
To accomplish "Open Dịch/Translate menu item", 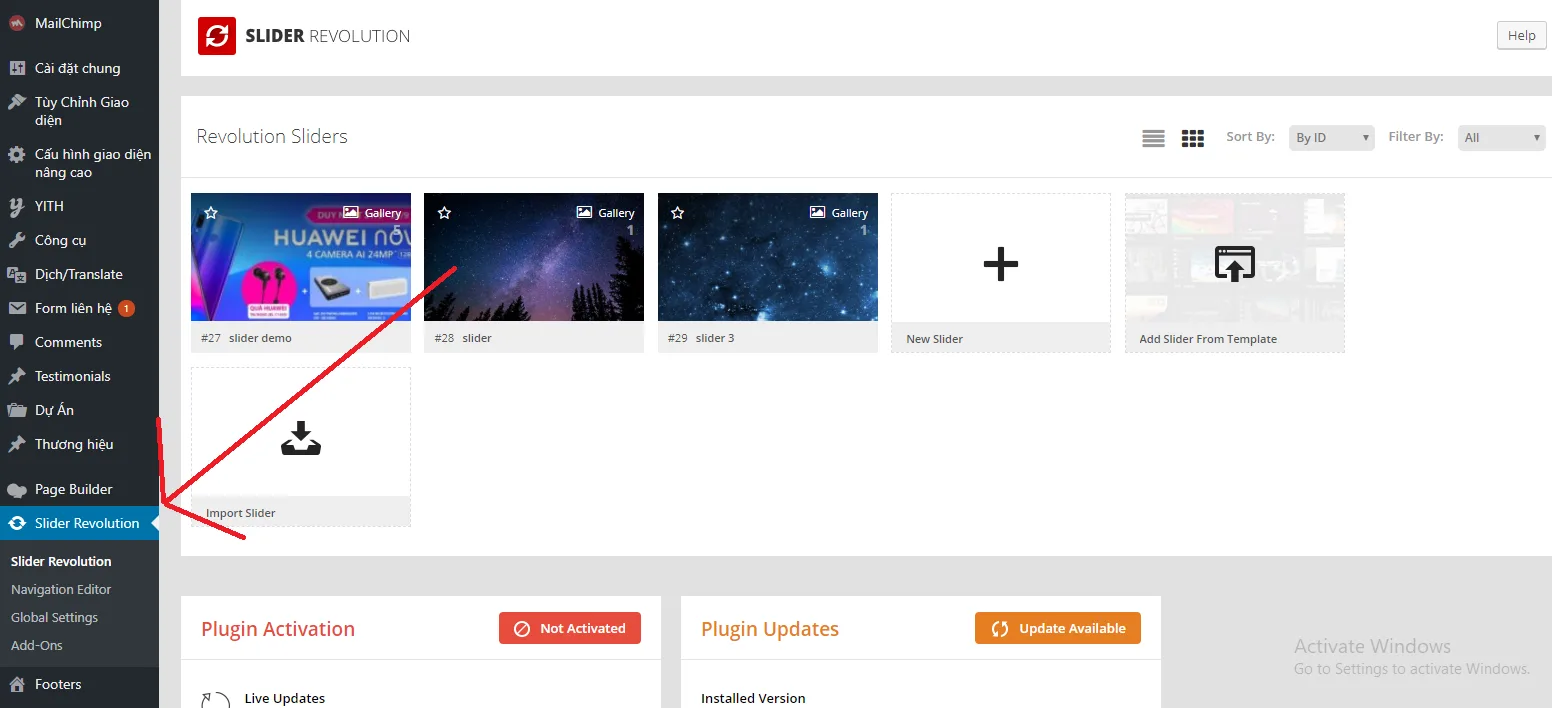I will 80,274.
